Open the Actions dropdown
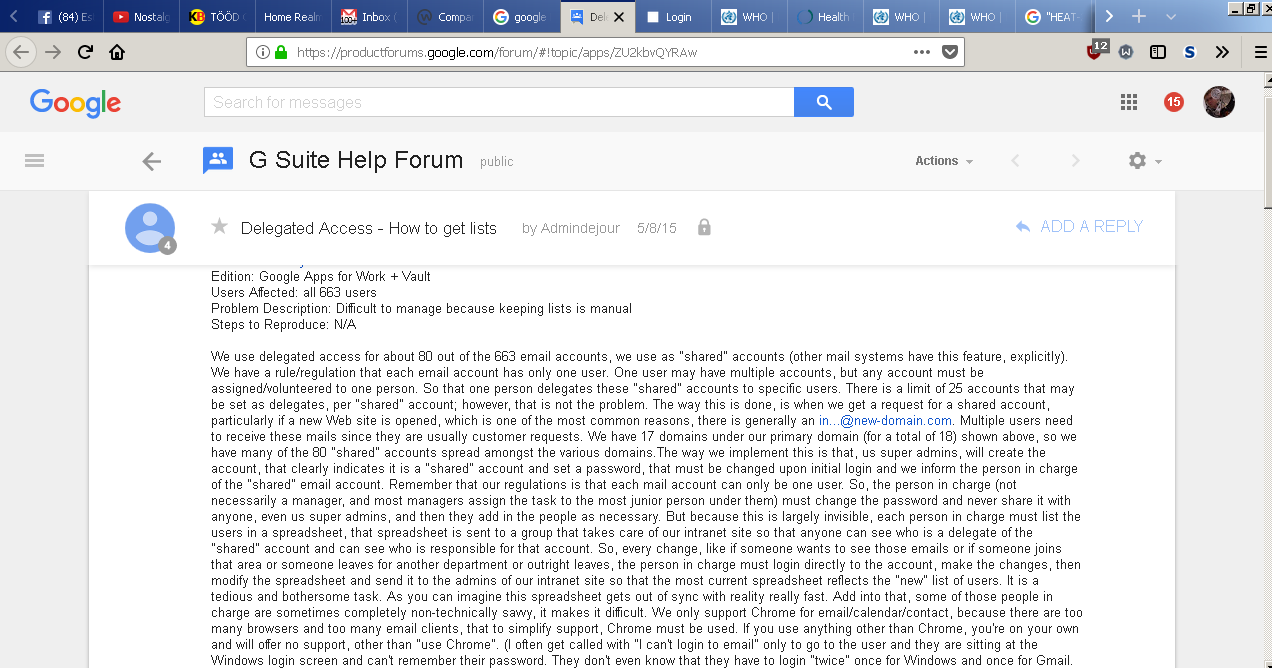 pos(944,161)
